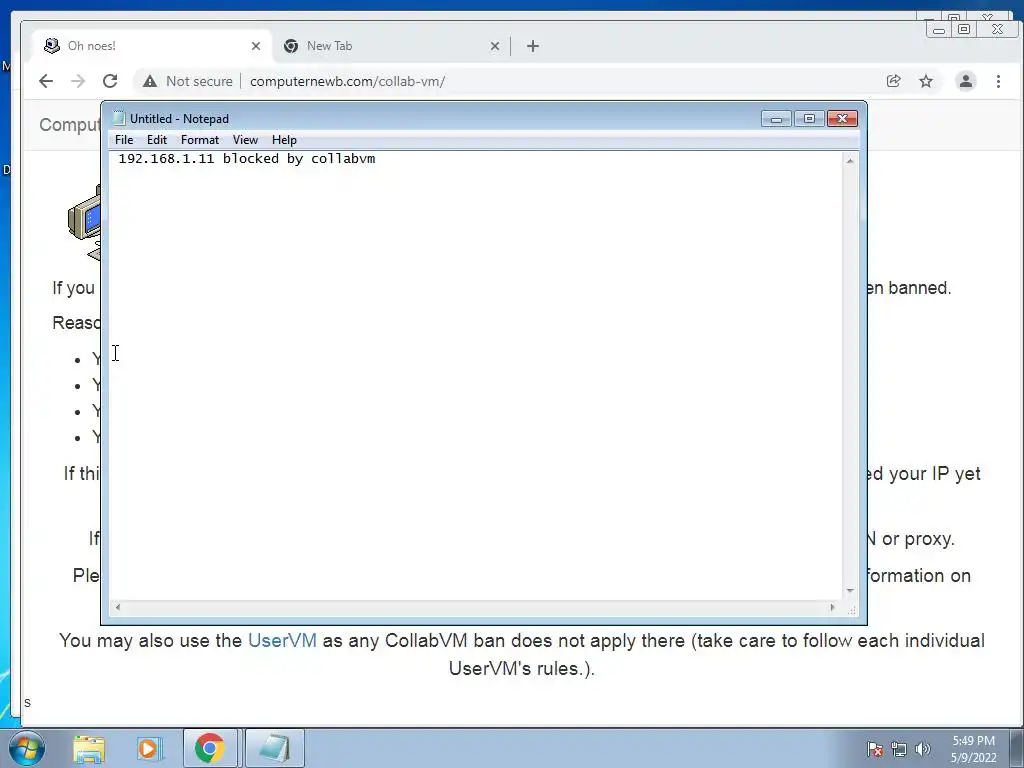1024x768 pixels.
Task: Minimize the Notepad window
Action: pos(776,118)
